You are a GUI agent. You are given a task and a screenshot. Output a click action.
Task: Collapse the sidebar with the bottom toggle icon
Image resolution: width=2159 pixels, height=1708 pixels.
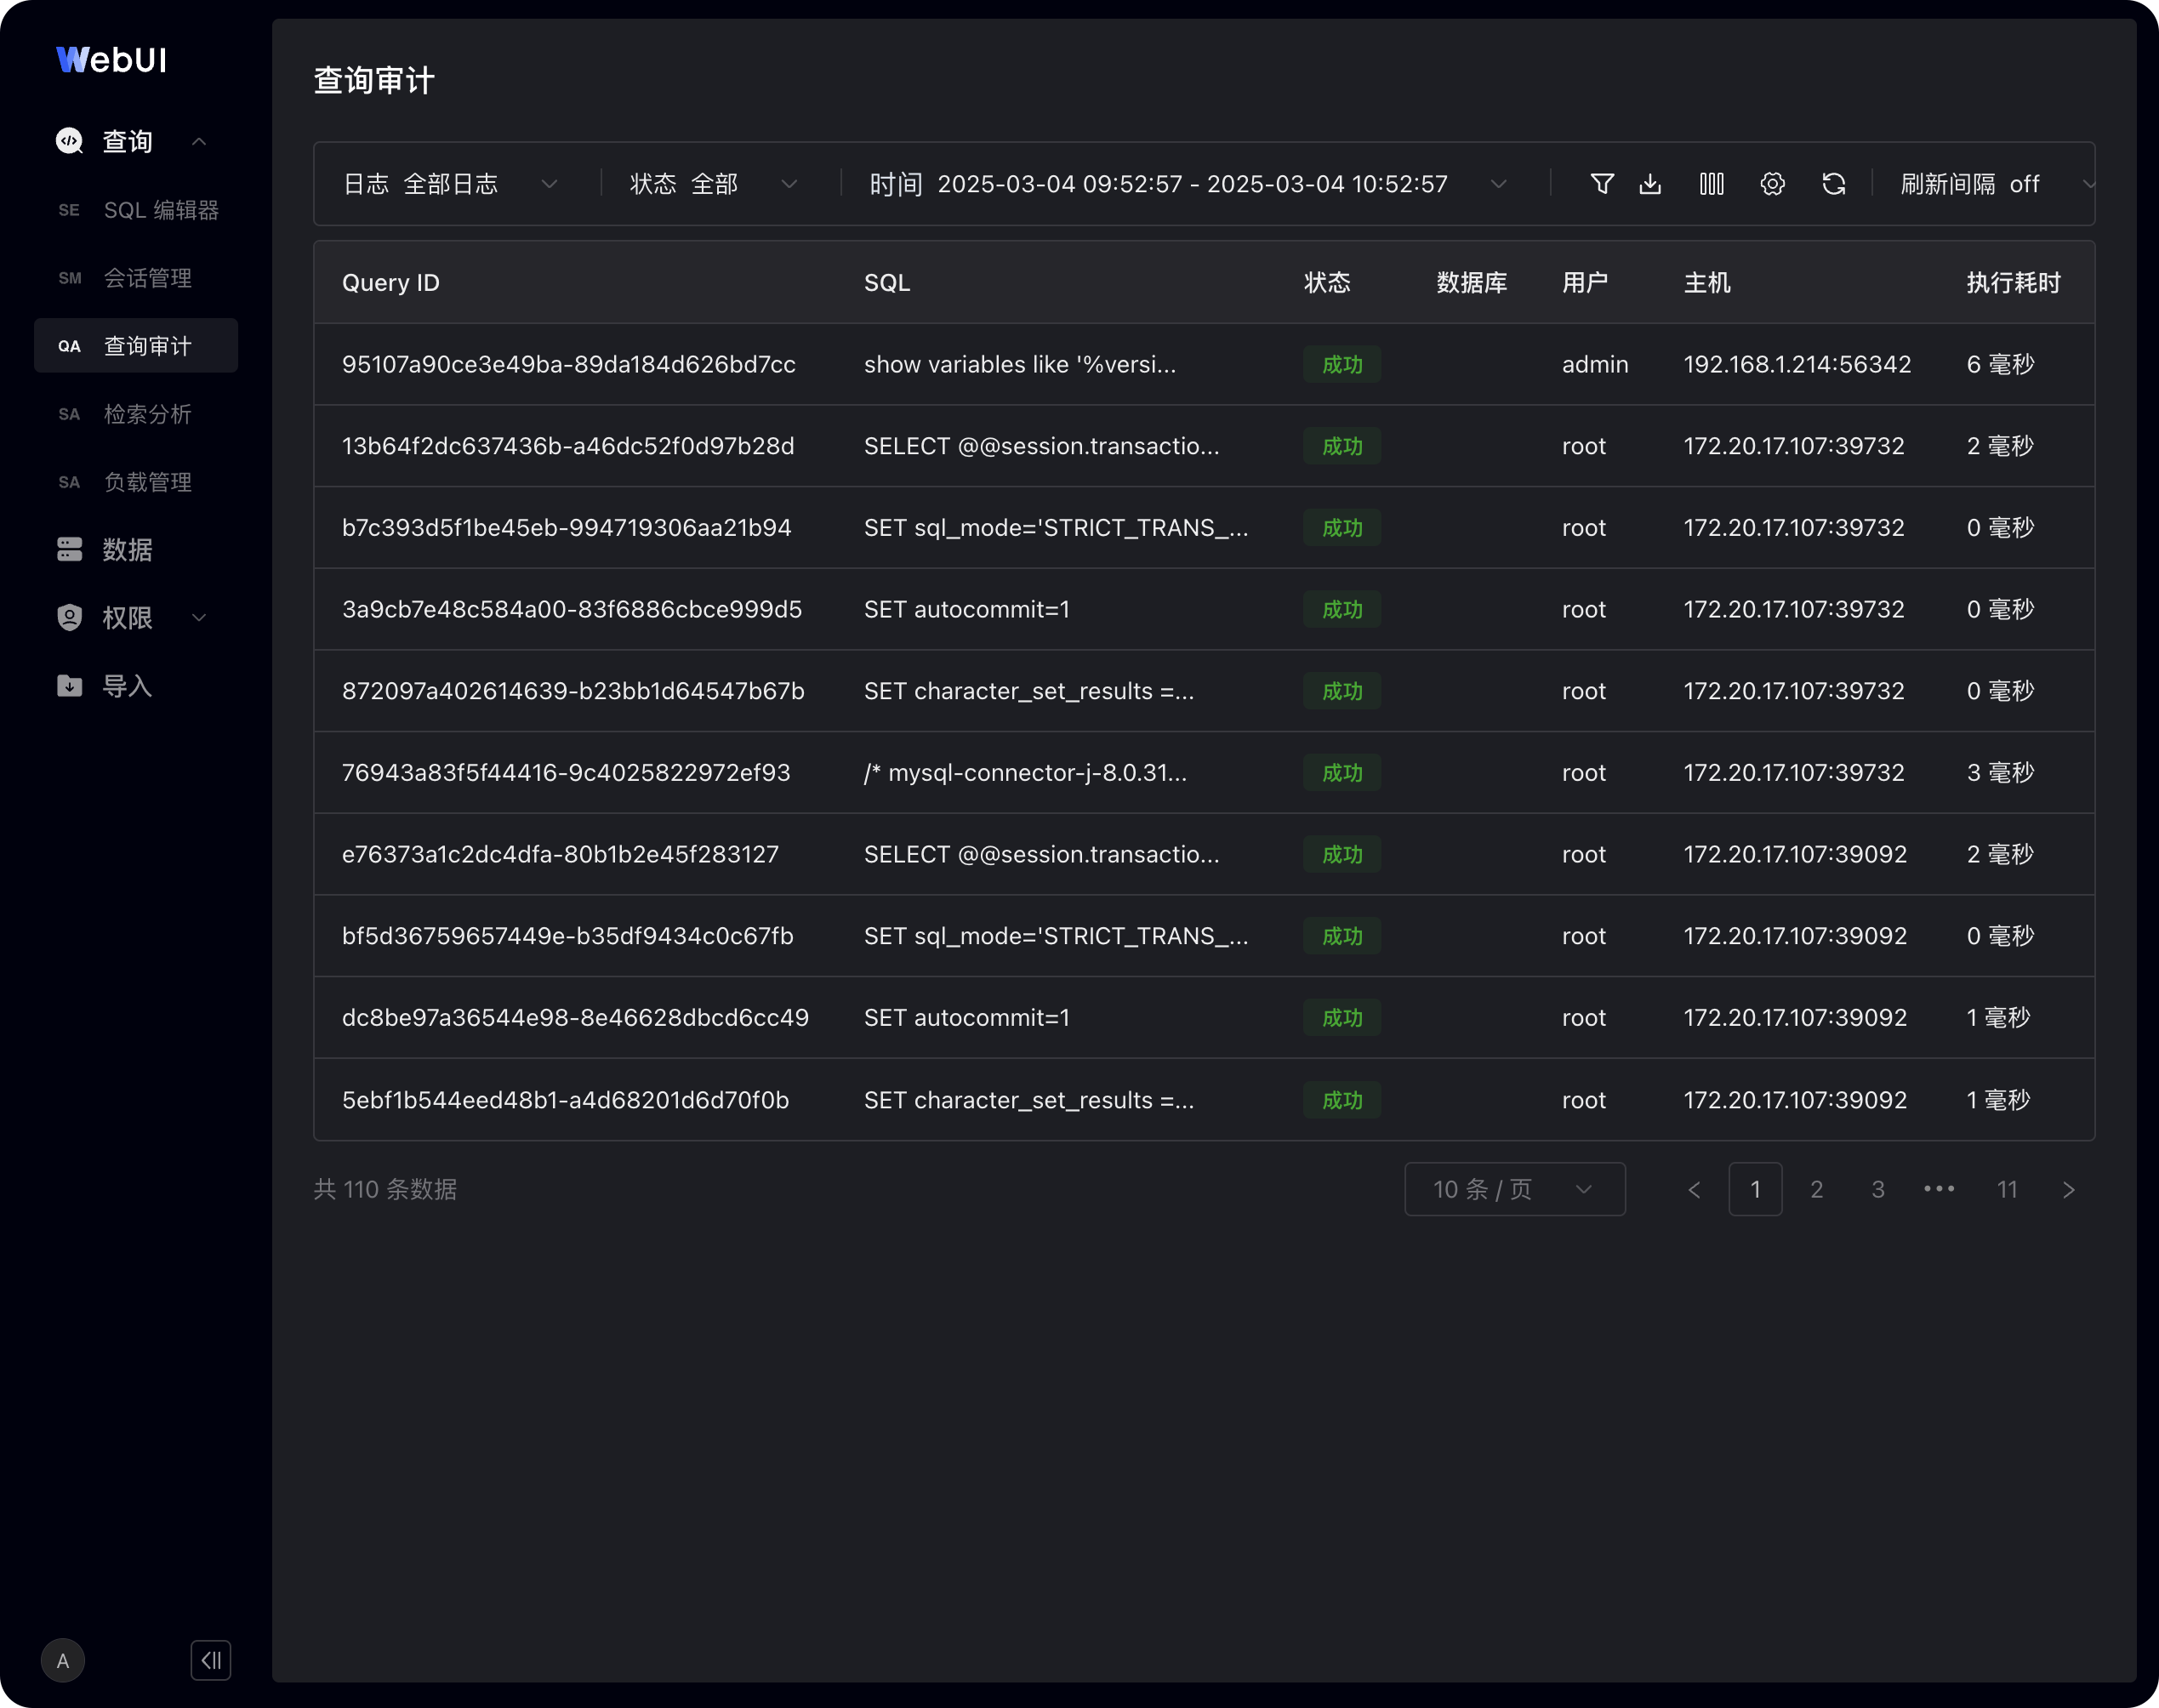tap(211, 1660)
